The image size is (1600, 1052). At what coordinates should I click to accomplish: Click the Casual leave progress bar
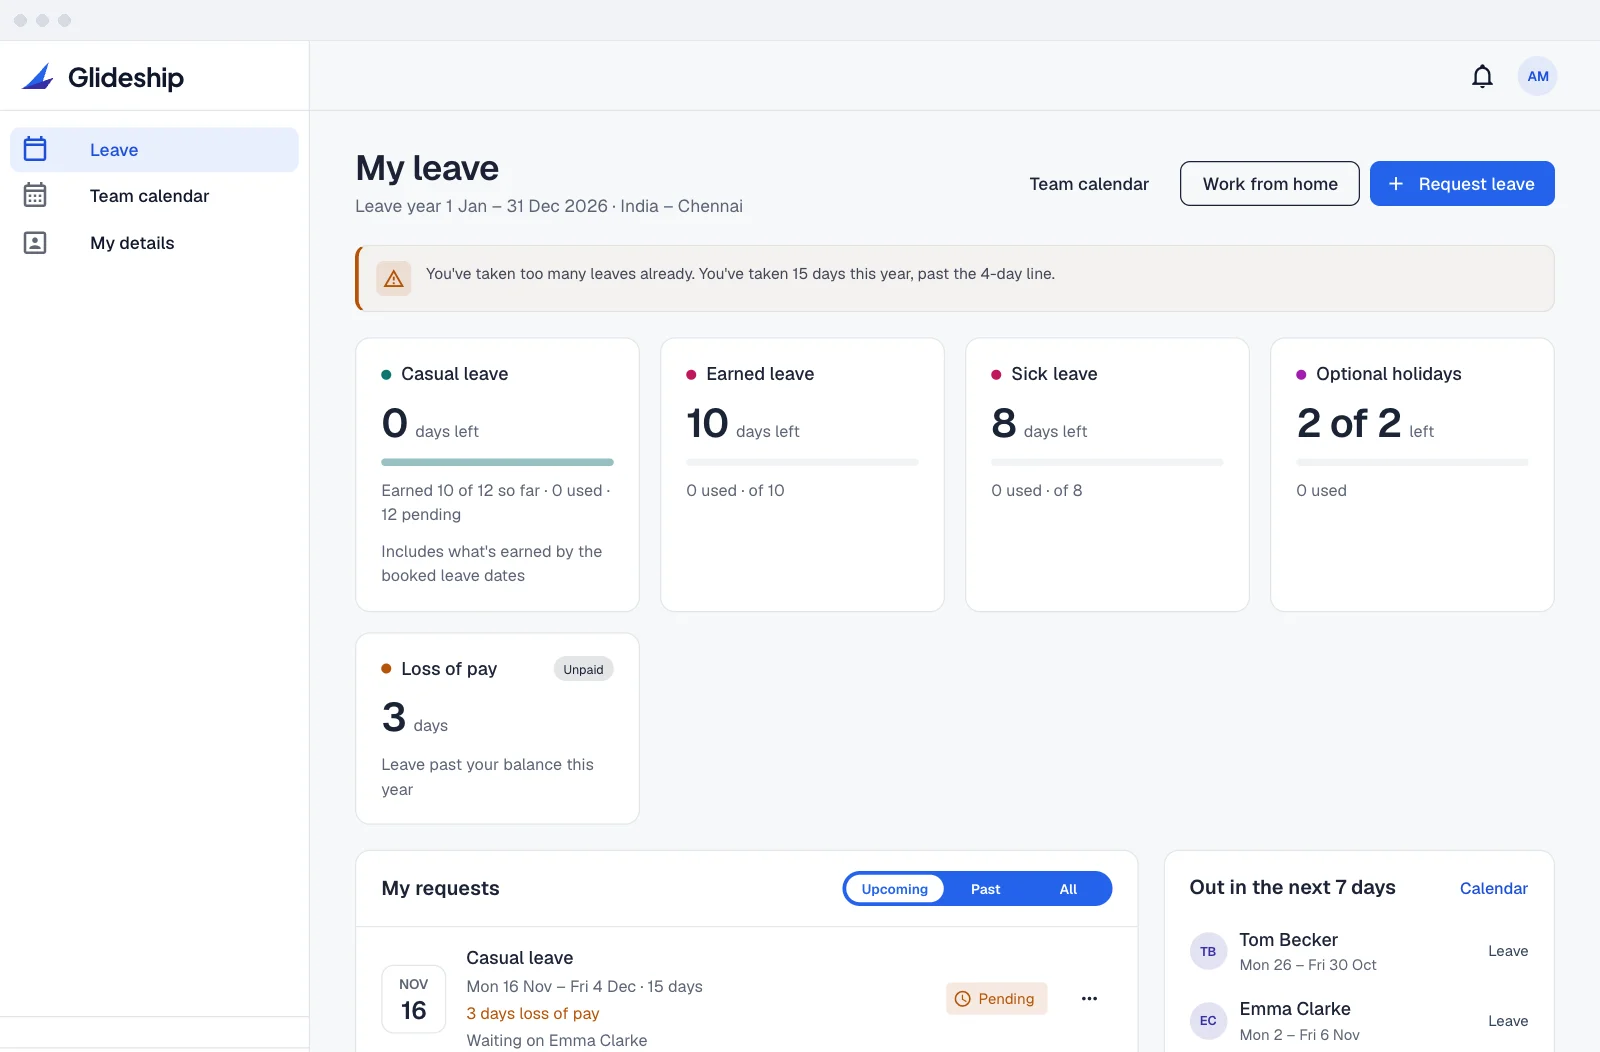pyautogui.click(x=497, y=462)
